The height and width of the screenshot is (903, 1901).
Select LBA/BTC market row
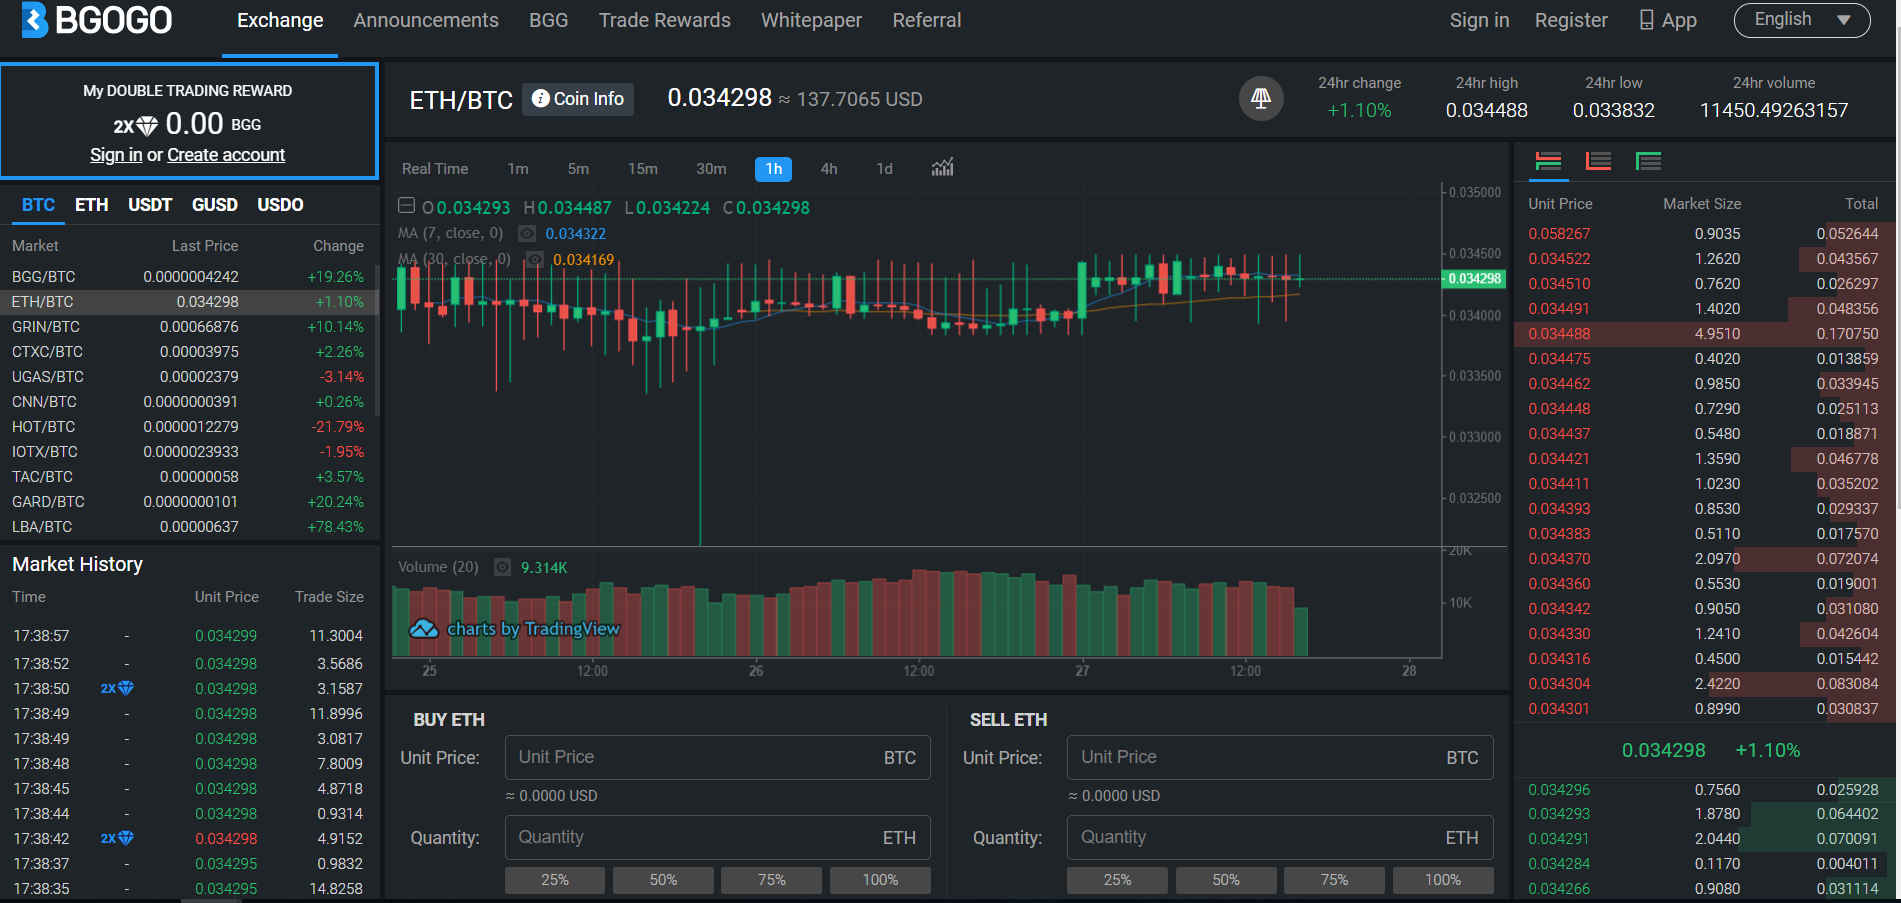pos(188,527)
